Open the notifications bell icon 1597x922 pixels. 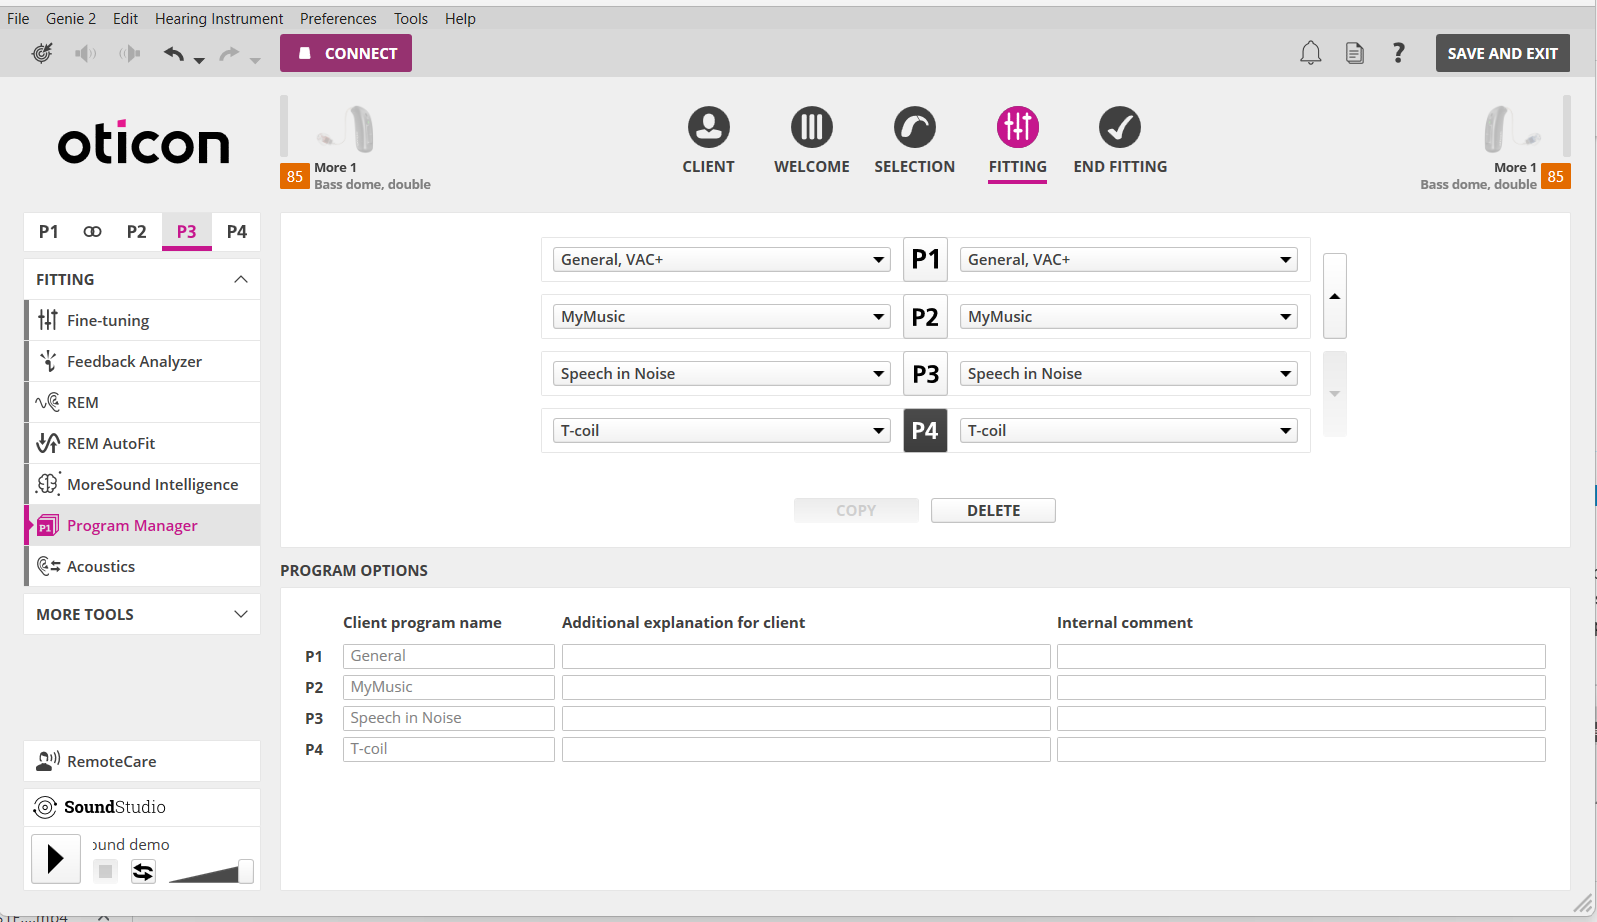tap(1310, 53)
